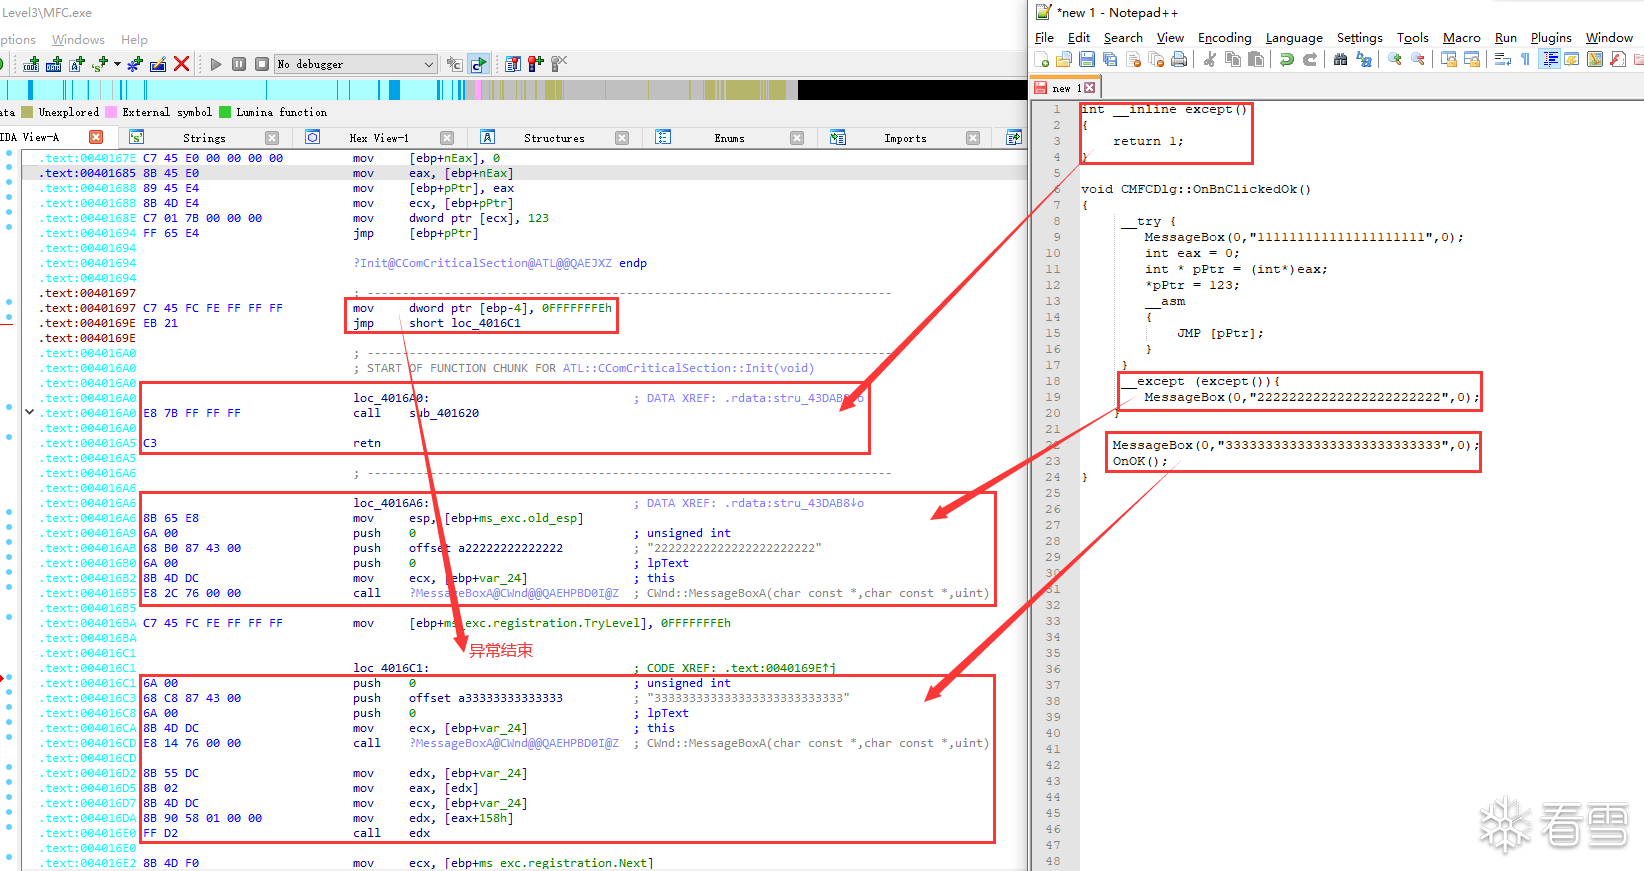This screenshot has width=1644, height=871.
Task: Click the Notepad++ Save All icon
Action: coord(1110,59)
